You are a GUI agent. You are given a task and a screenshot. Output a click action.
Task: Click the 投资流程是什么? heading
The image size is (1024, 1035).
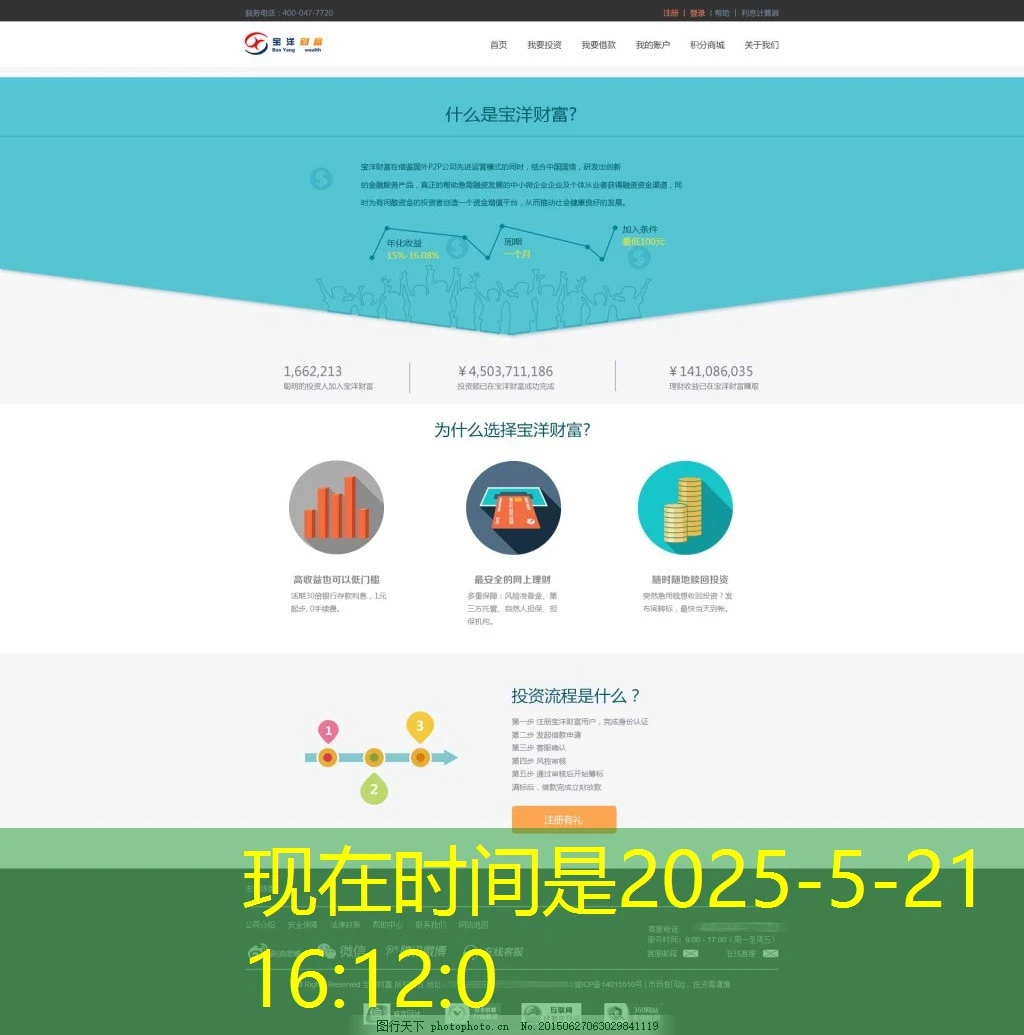[x=575, y=696]
